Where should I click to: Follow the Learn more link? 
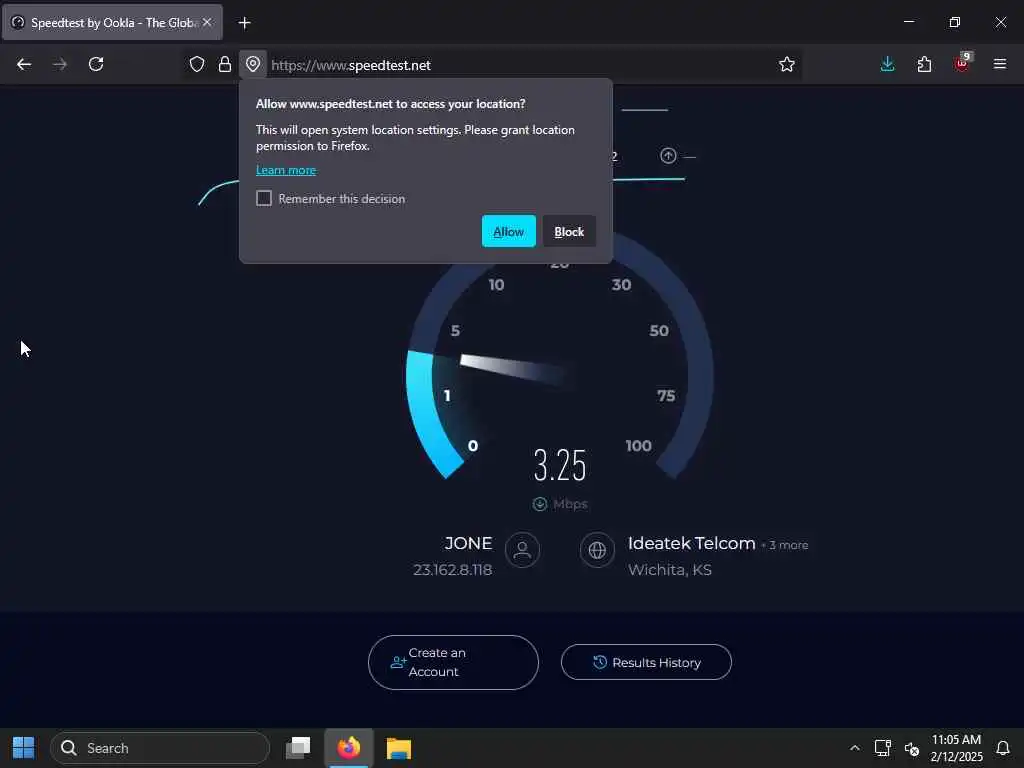[286, 170]
